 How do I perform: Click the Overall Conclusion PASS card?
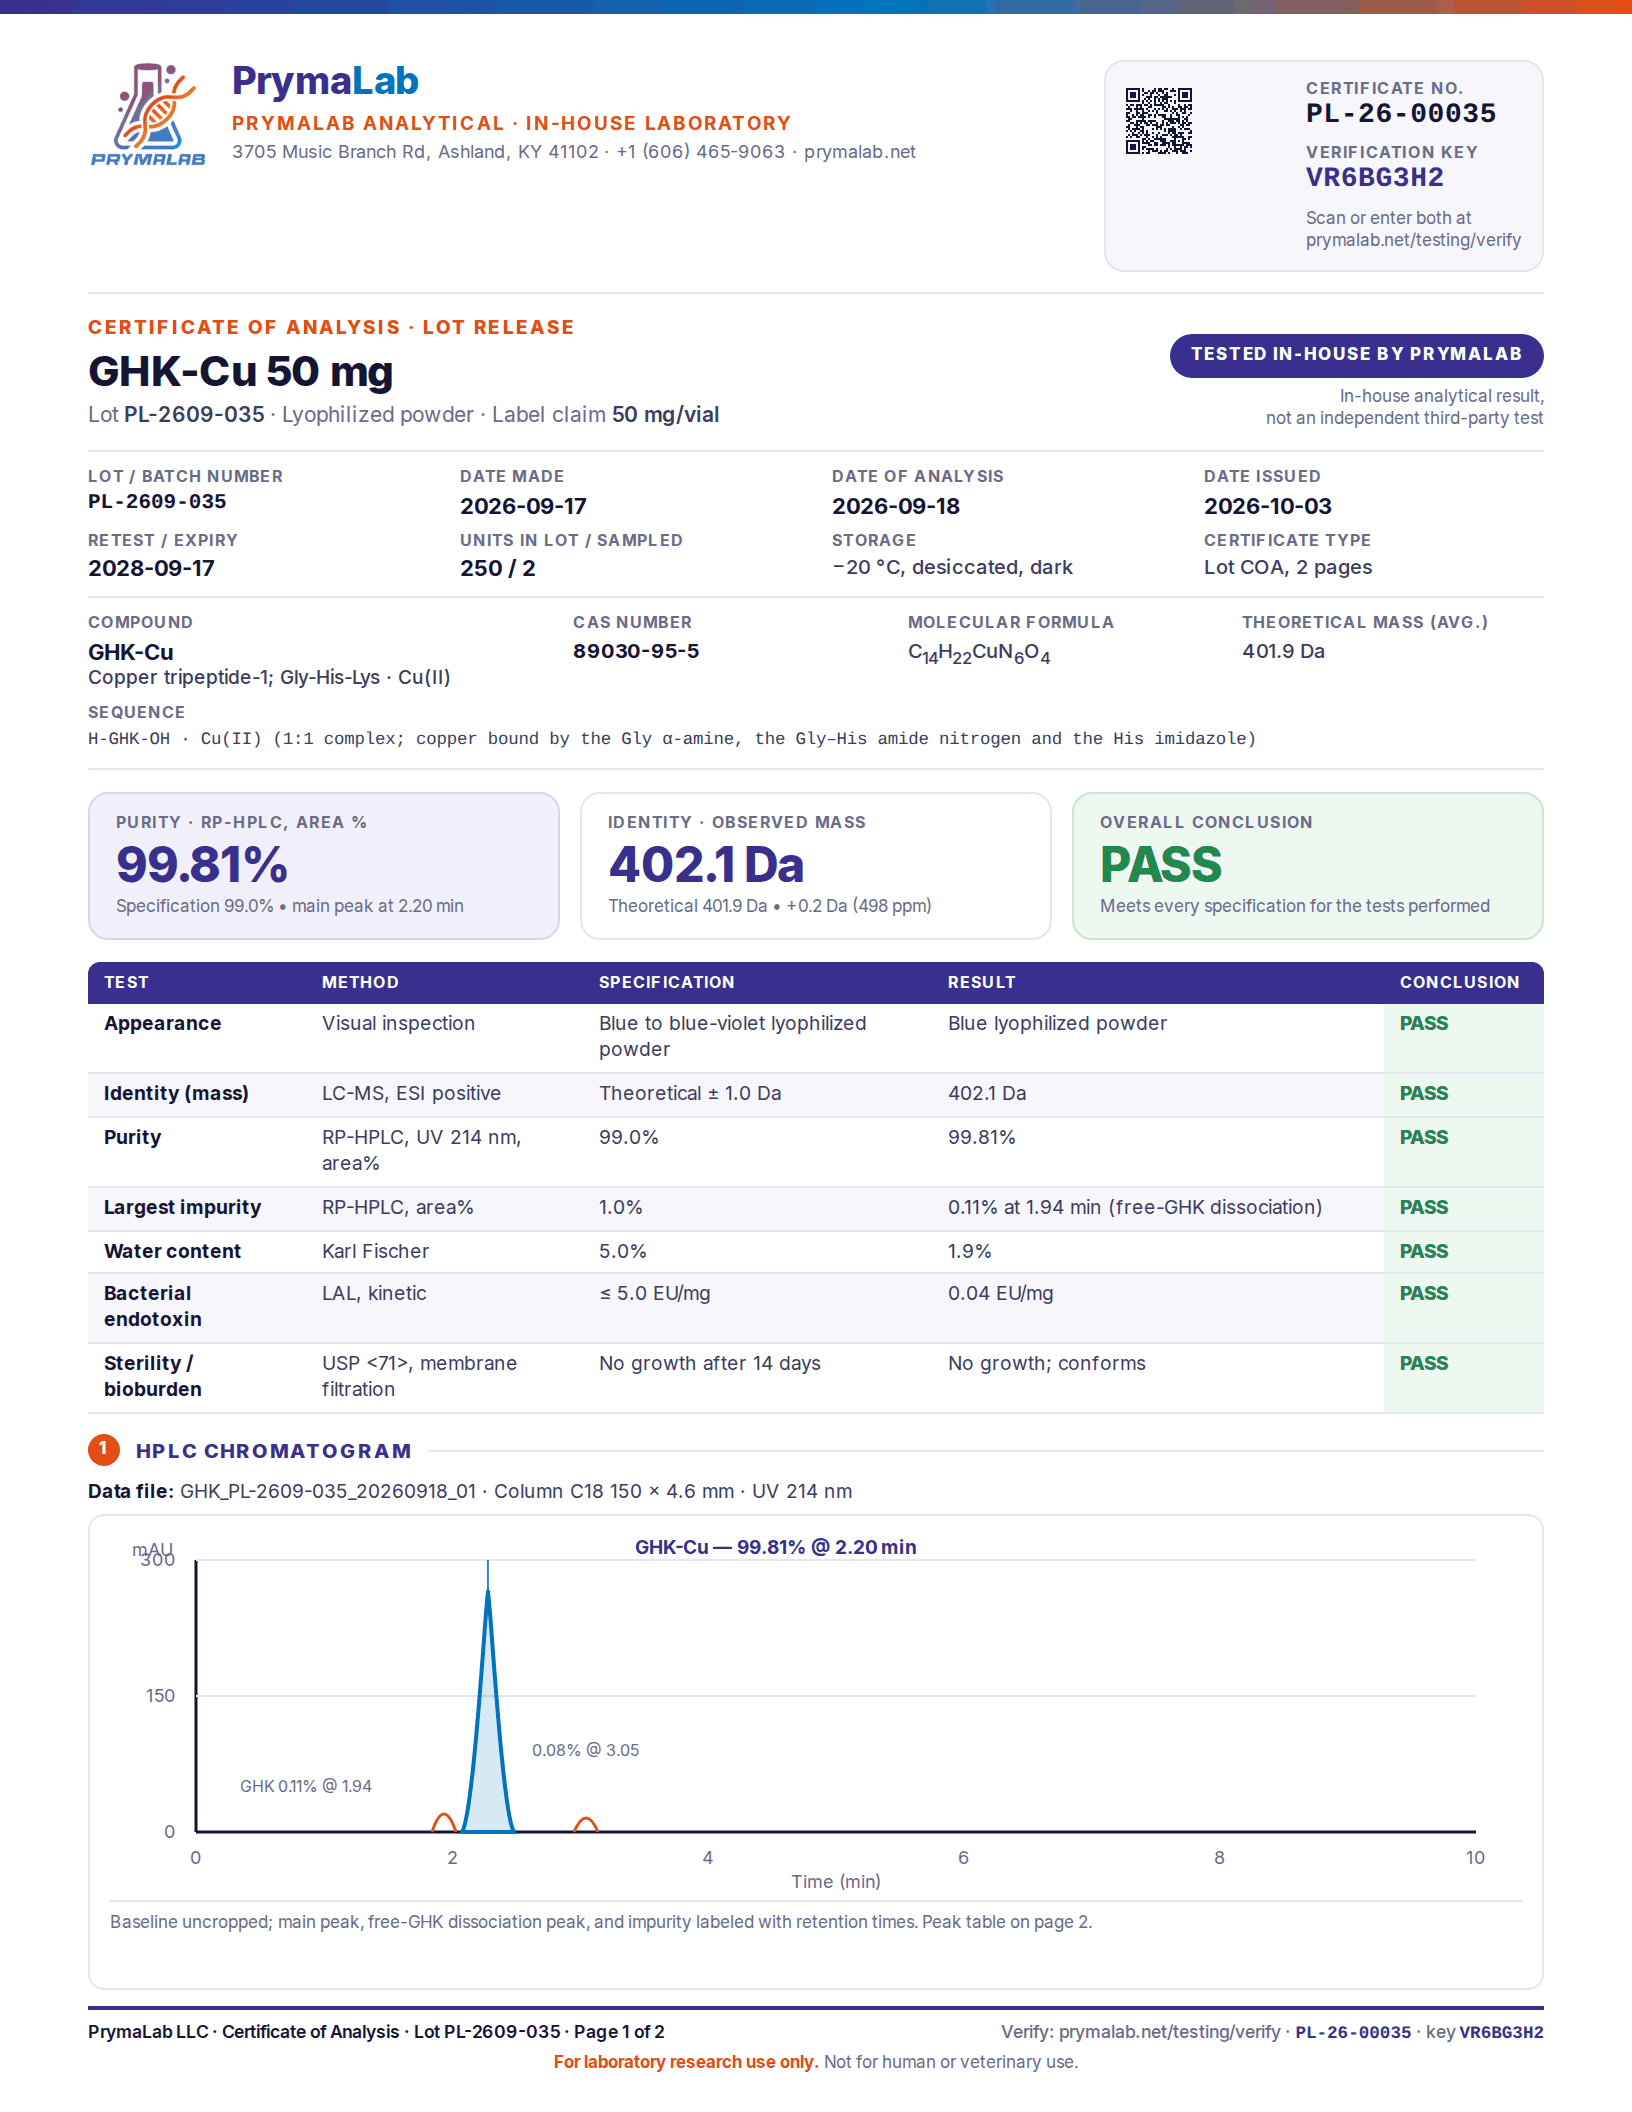tap(1307, 866)
